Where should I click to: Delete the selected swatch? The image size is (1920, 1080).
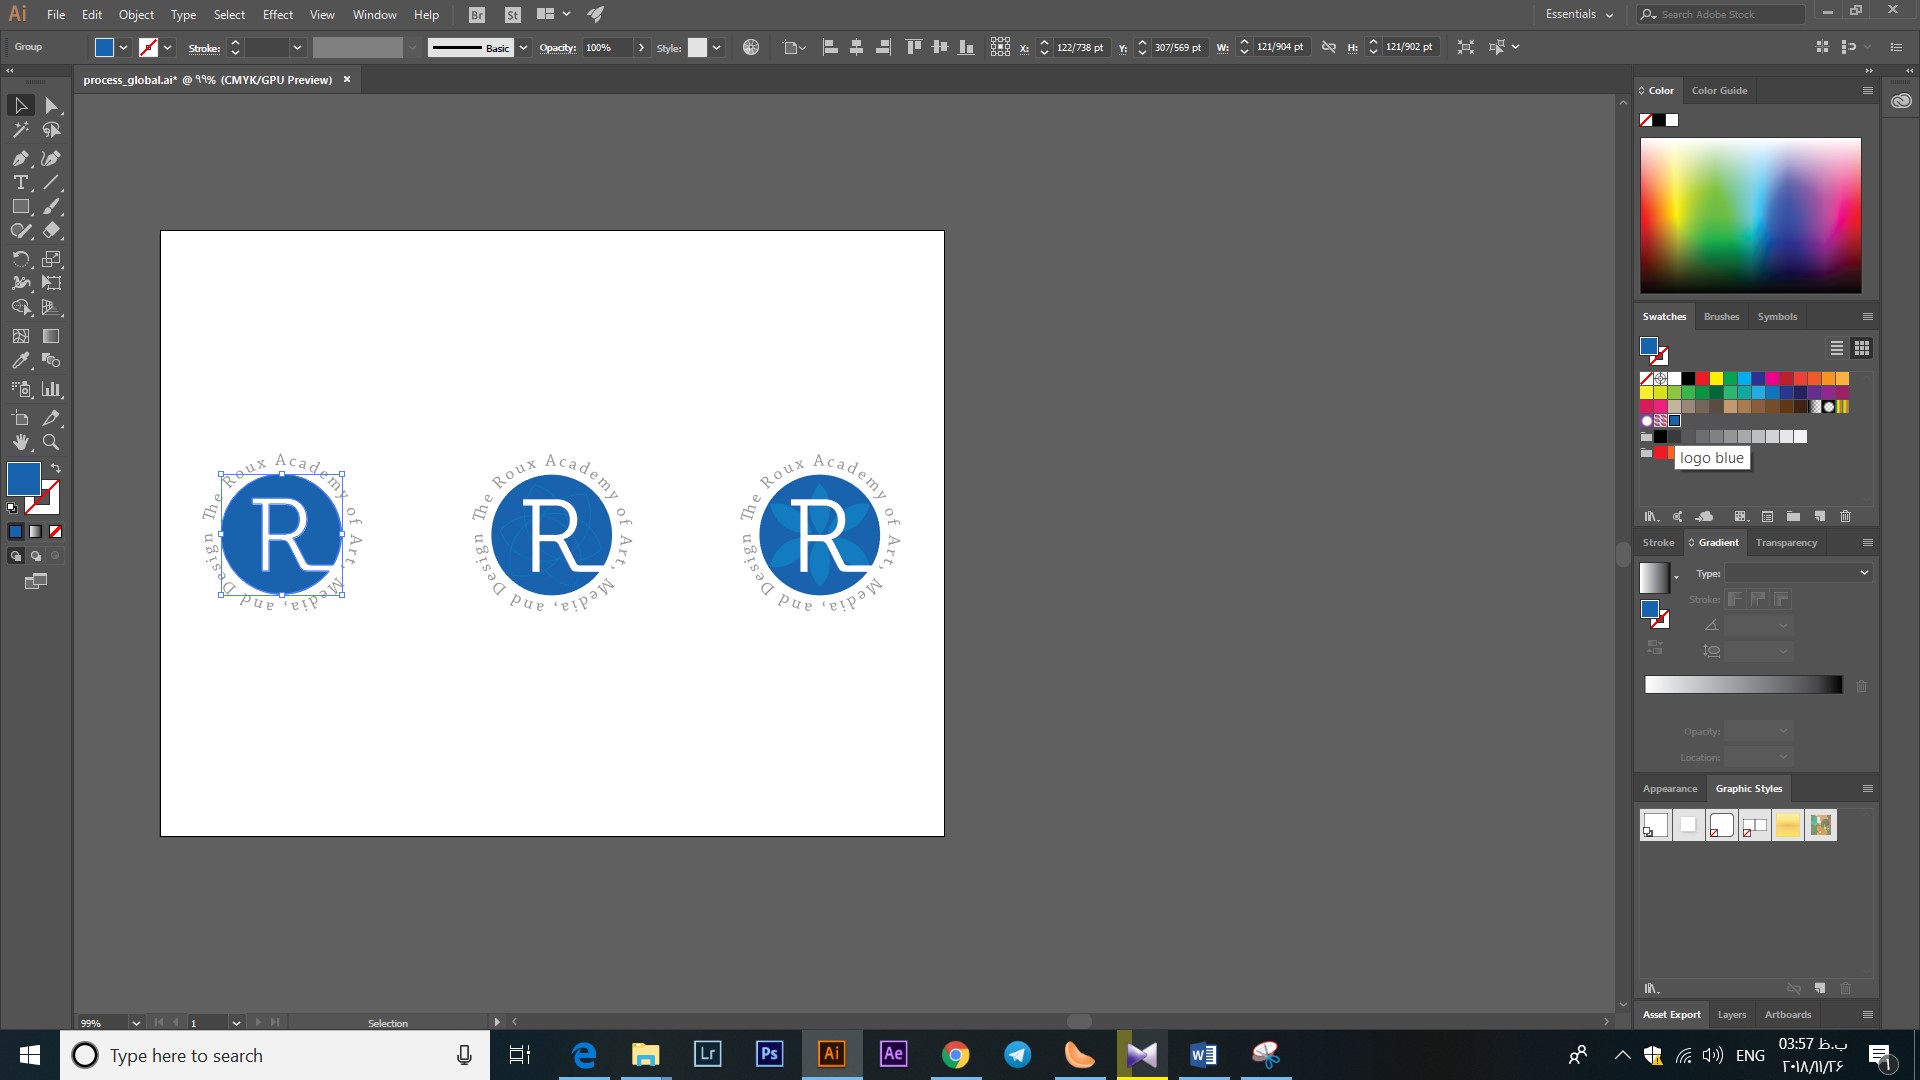[x=1846, y=517]
